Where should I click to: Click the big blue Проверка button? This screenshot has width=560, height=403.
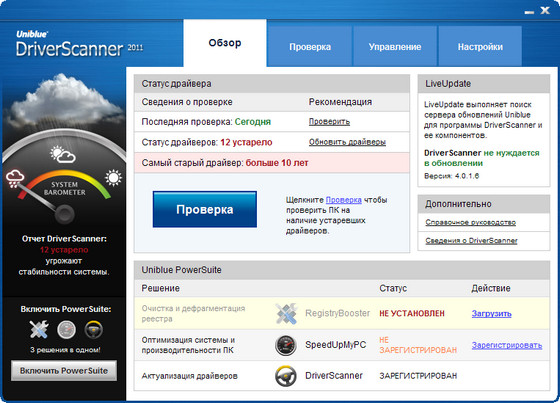click(205, 209)
